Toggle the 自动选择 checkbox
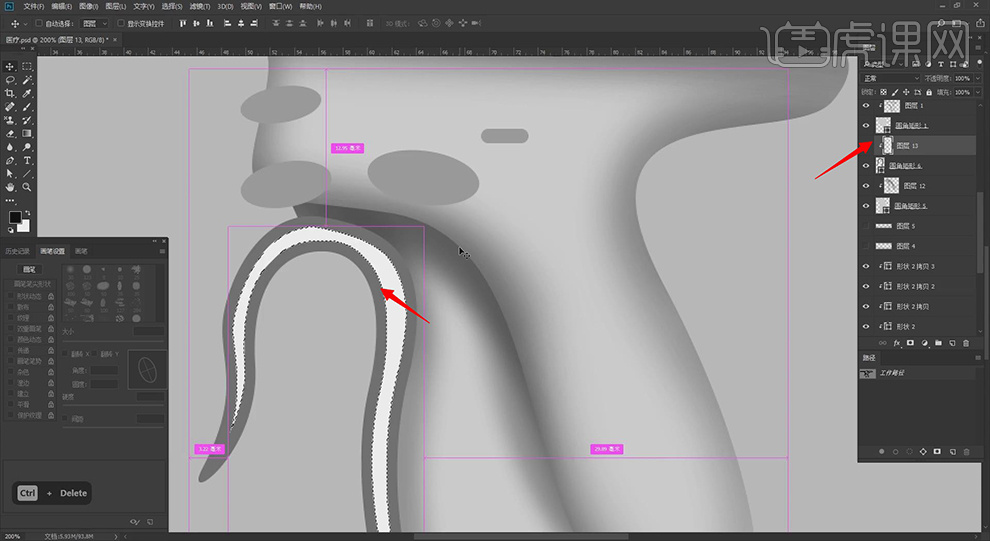 [x=39, y=23]
